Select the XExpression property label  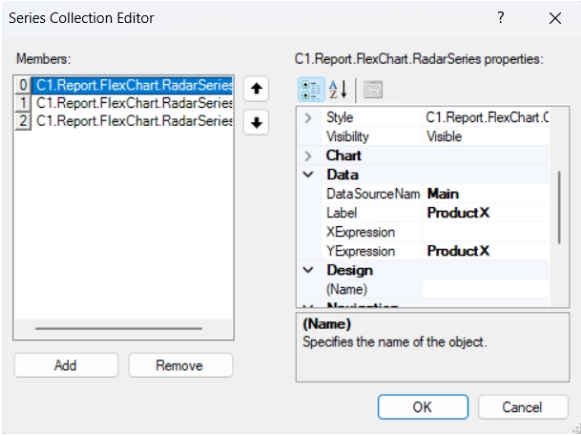(361, 232)
